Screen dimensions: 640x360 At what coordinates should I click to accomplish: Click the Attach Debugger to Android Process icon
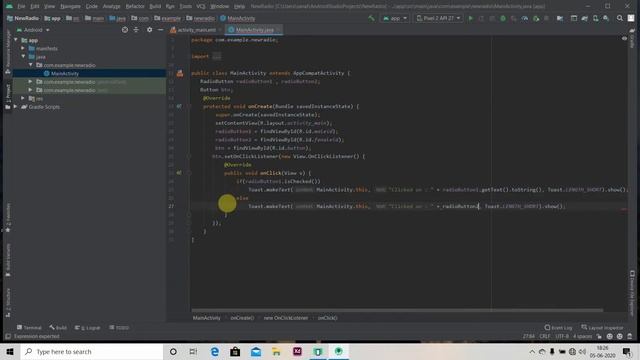pos(536,18)
